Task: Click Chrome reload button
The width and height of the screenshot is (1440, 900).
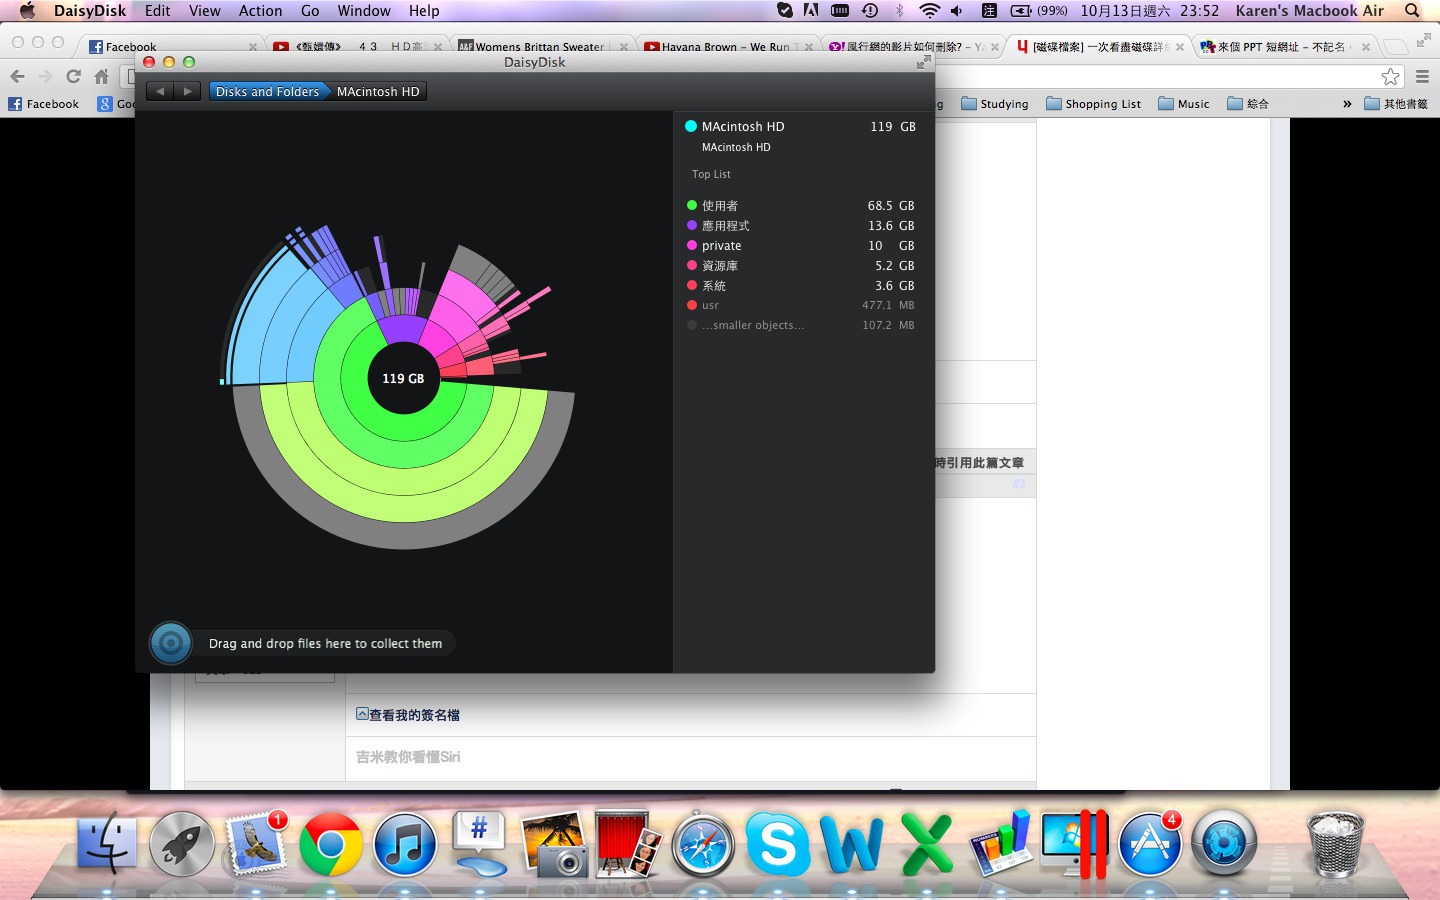Action: pyautogui.click(x=73, y=76)
